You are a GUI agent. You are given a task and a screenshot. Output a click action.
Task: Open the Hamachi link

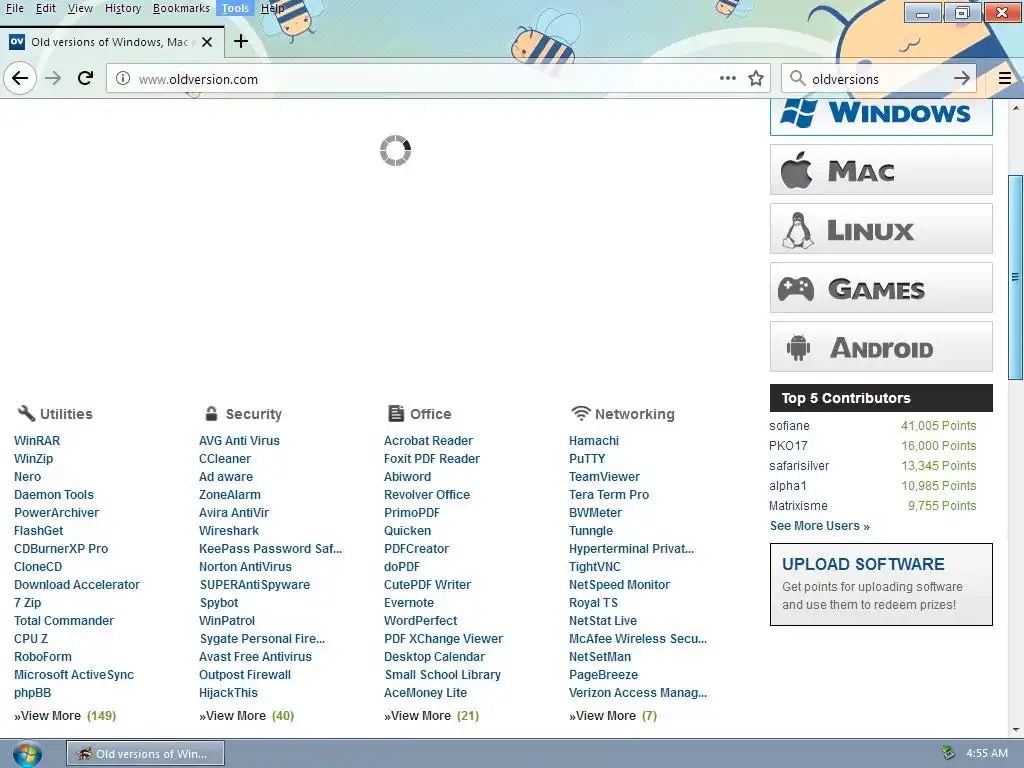tap(594, 441)
